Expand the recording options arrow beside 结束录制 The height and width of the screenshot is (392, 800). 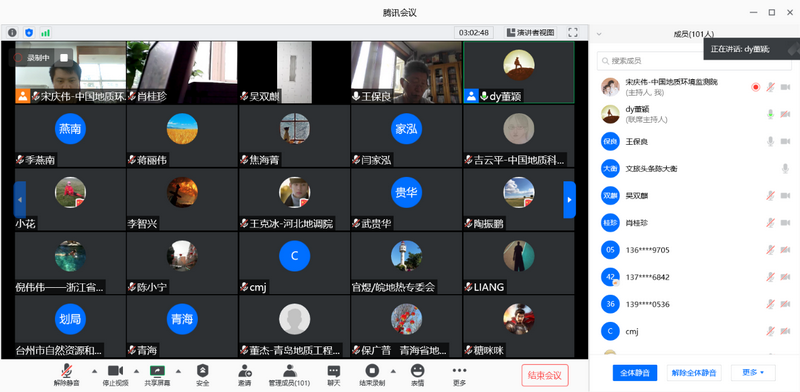393,371
